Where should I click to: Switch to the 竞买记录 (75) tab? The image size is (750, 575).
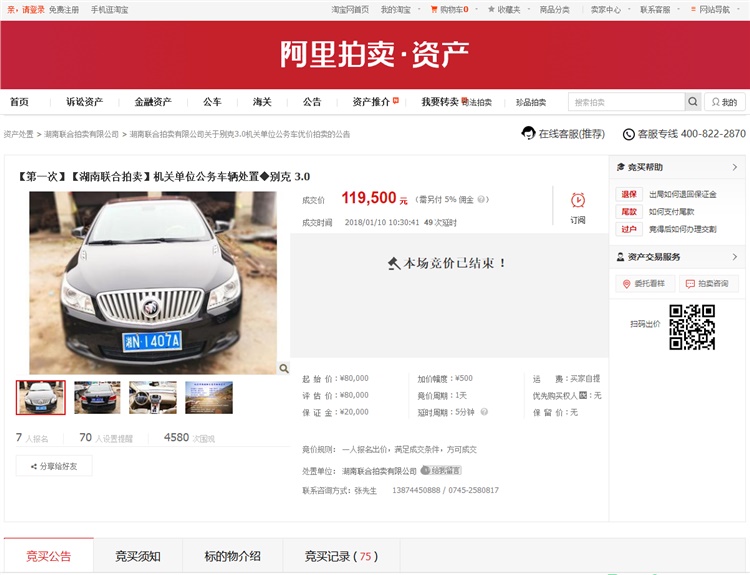(341, 556)
